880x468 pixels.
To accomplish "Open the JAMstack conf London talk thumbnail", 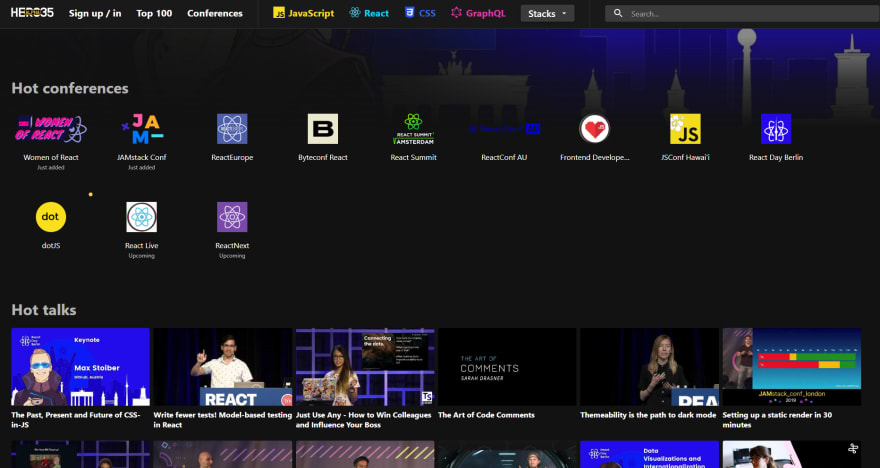I will (x=792, y=367).
